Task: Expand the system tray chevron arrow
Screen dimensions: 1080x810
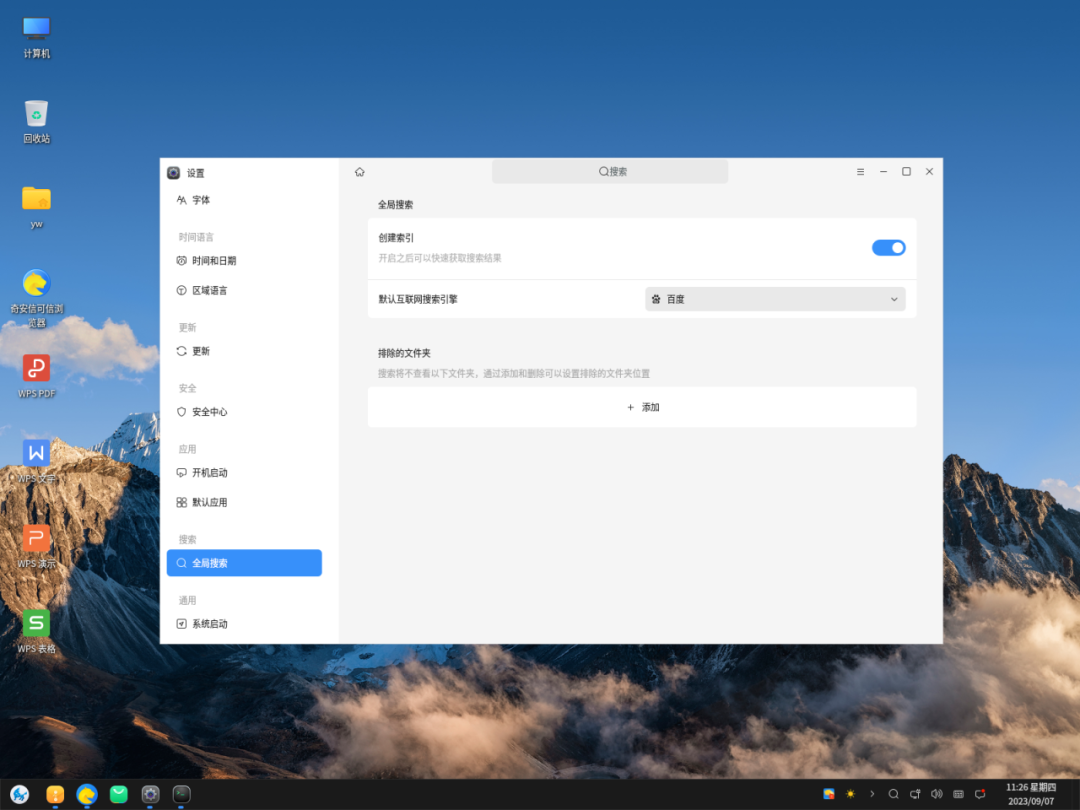Action: pyautogui.click(x=872, y=794)
